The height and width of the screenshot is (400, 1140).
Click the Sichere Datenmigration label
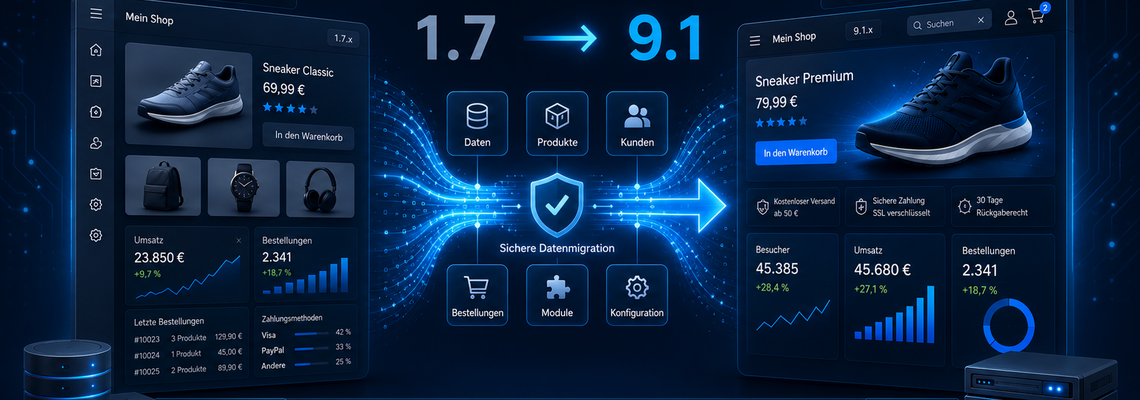click(x=557, y=248)
